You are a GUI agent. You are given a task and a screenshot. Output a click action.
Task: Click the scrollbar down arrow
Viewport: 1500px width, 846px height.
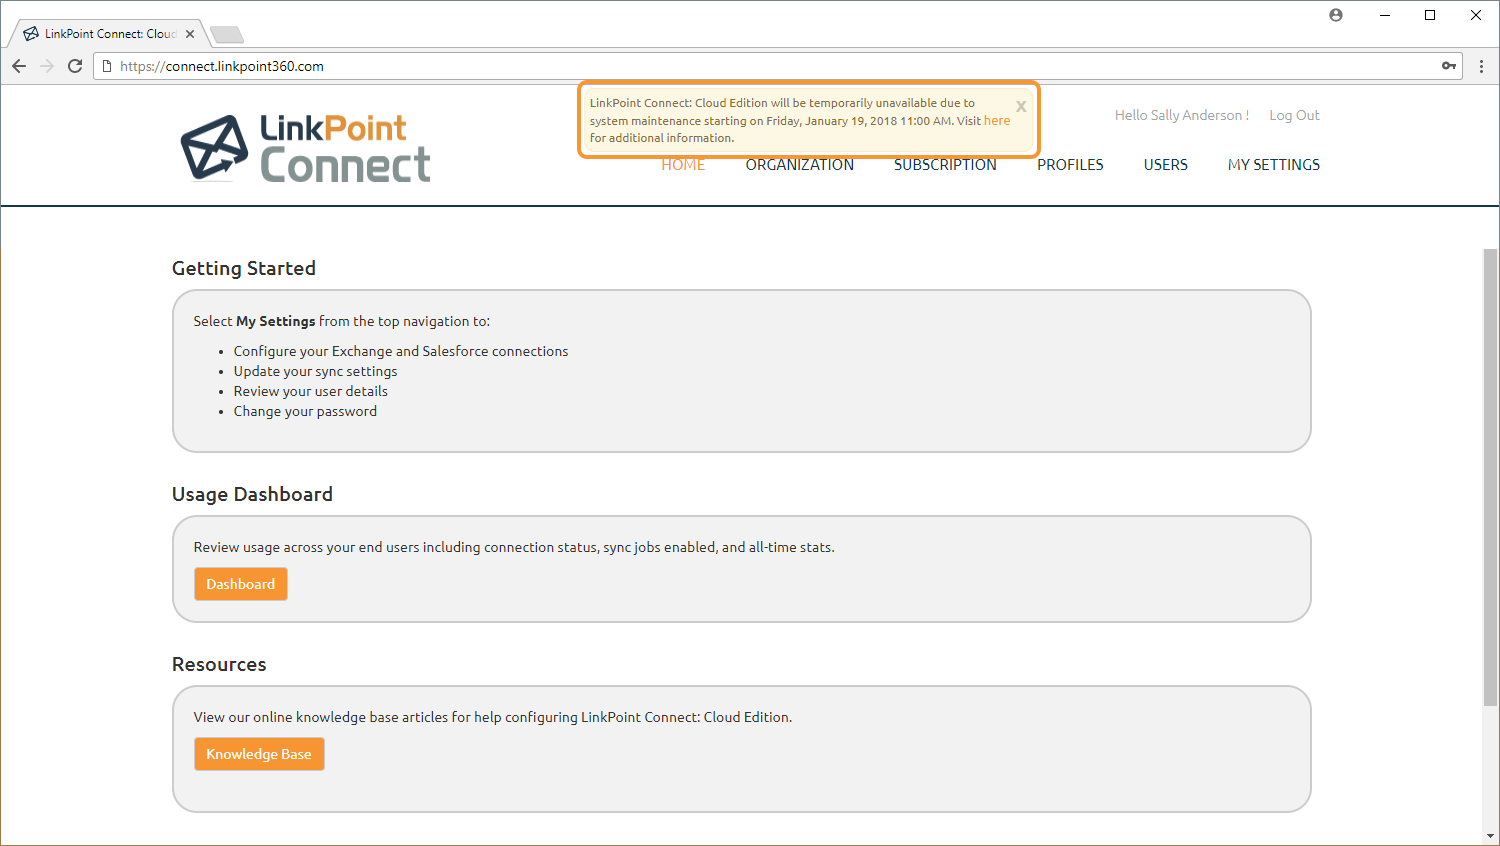tap(1491, 836)
